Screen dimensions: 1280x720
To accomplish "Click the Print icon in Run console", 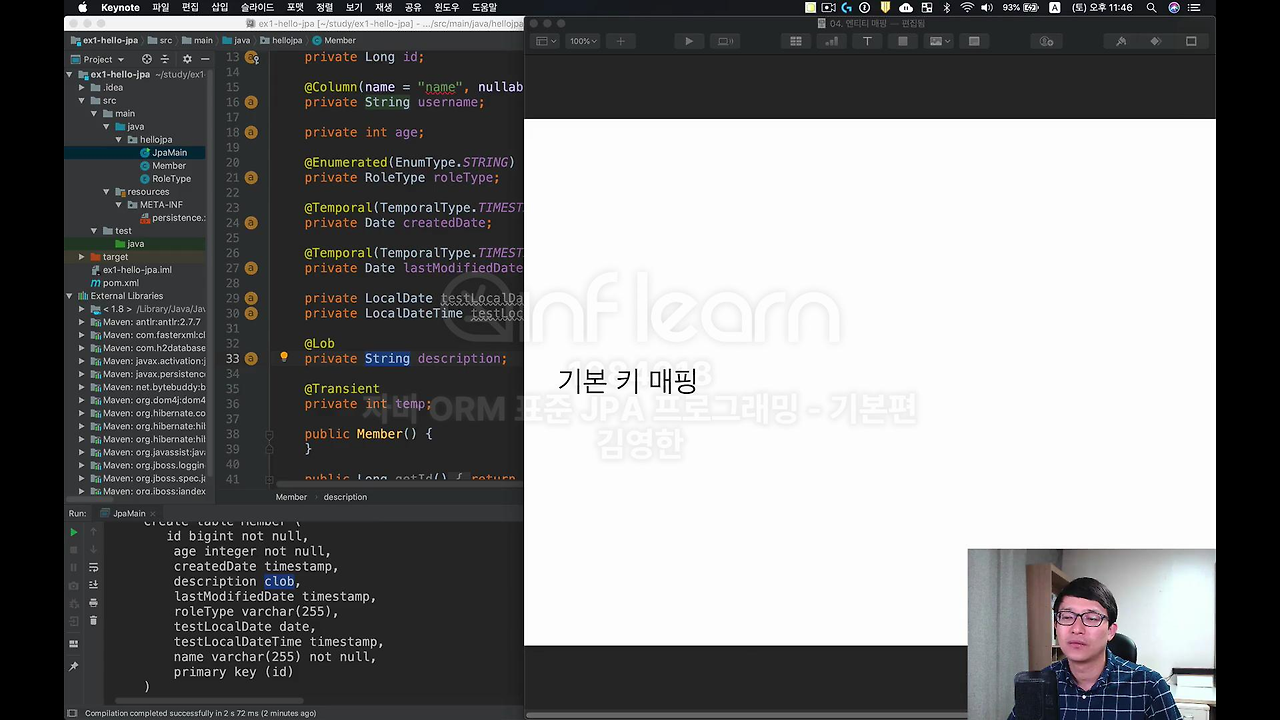I will coord(94,603).
